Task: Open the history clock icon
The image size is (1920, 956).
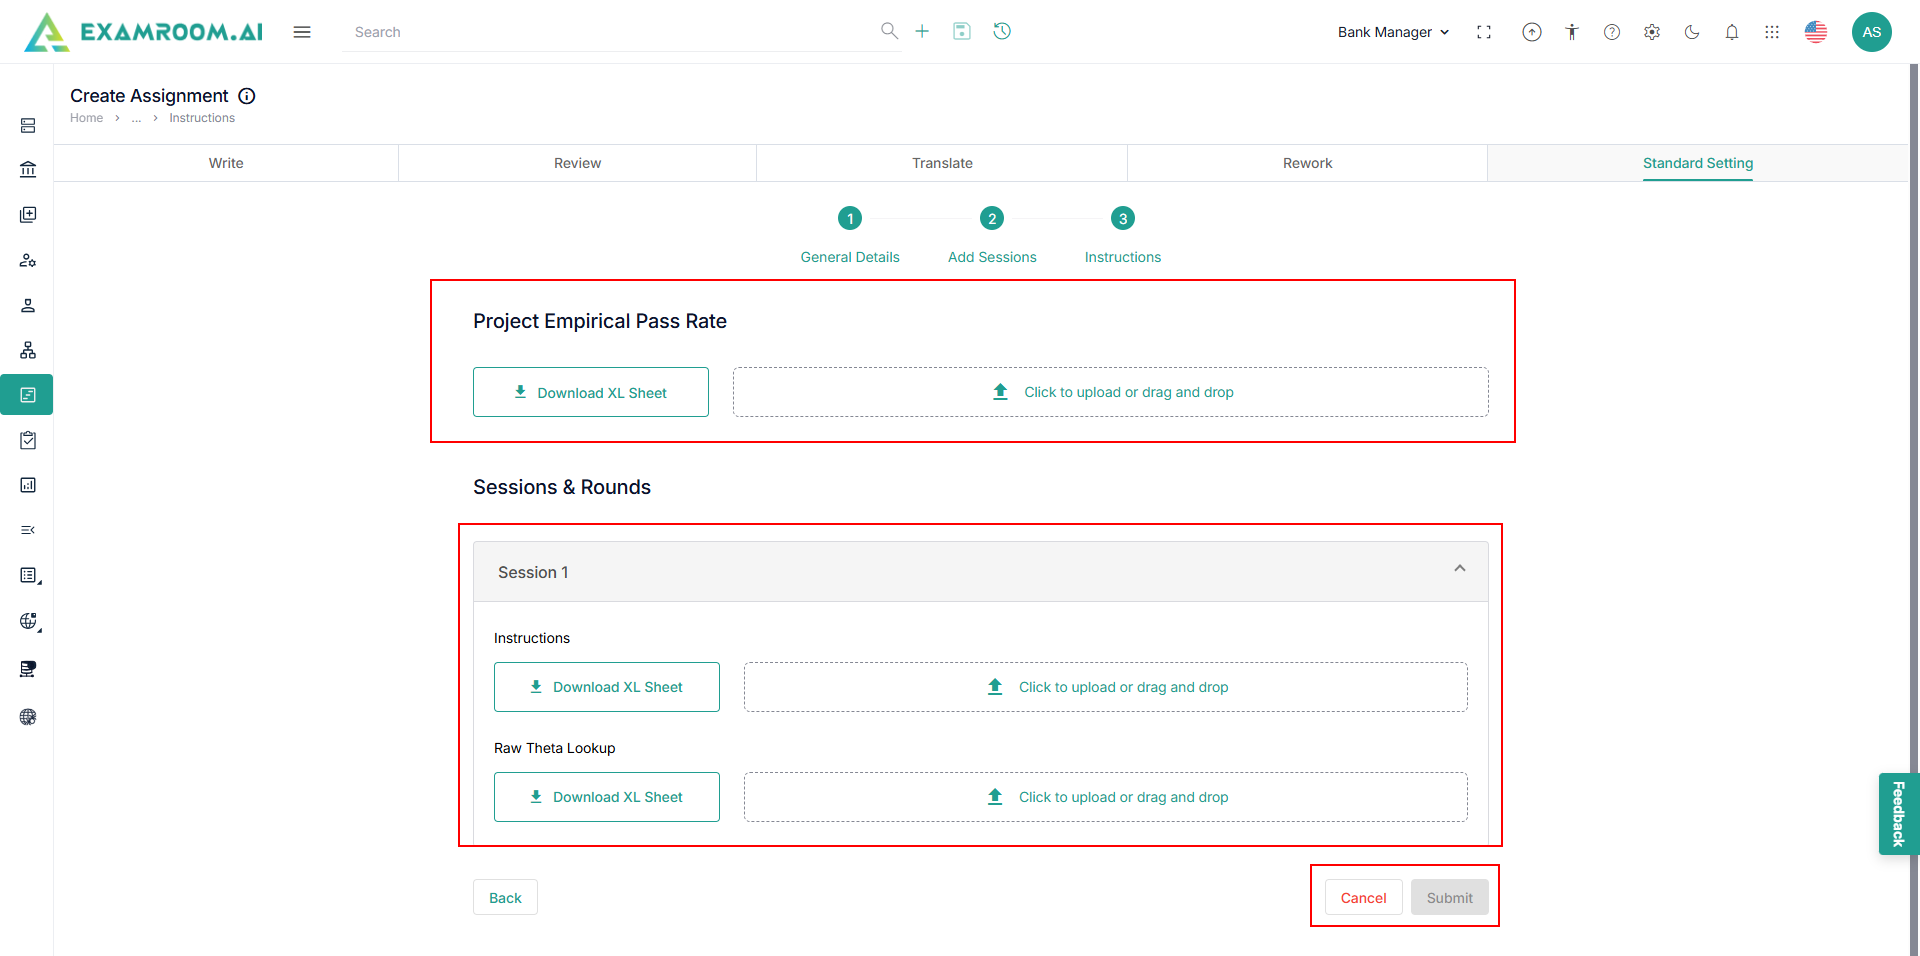Action: pyautogui.click(x=1002, y=32)
